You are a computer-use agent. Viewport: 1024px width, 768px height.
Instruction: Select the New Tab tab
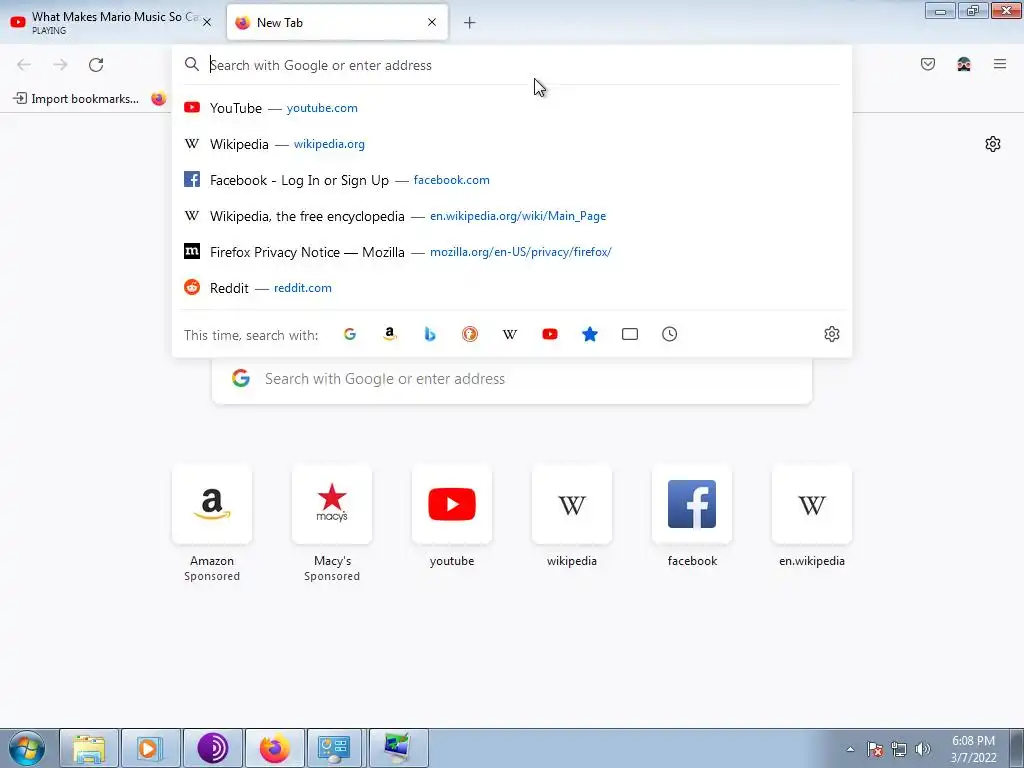337,22
